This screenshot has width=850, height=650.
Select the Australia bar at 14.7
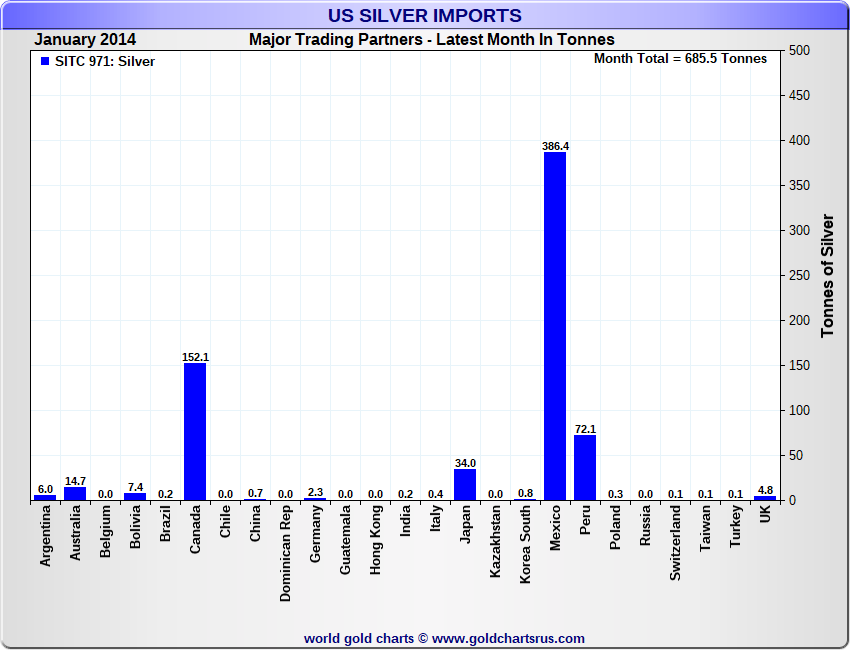click(75, 493)
